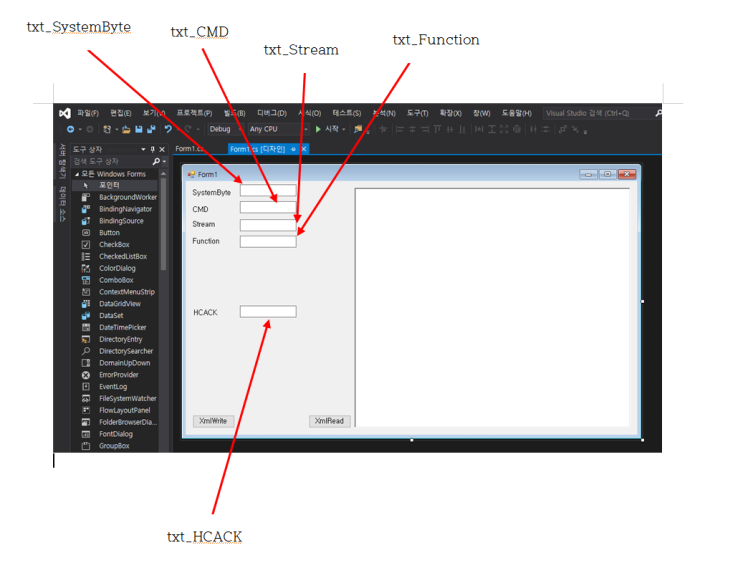This screenshot has height=563, width=743.
Task: Click the green start debugging play icon
Action: click(x=318, y=129)
